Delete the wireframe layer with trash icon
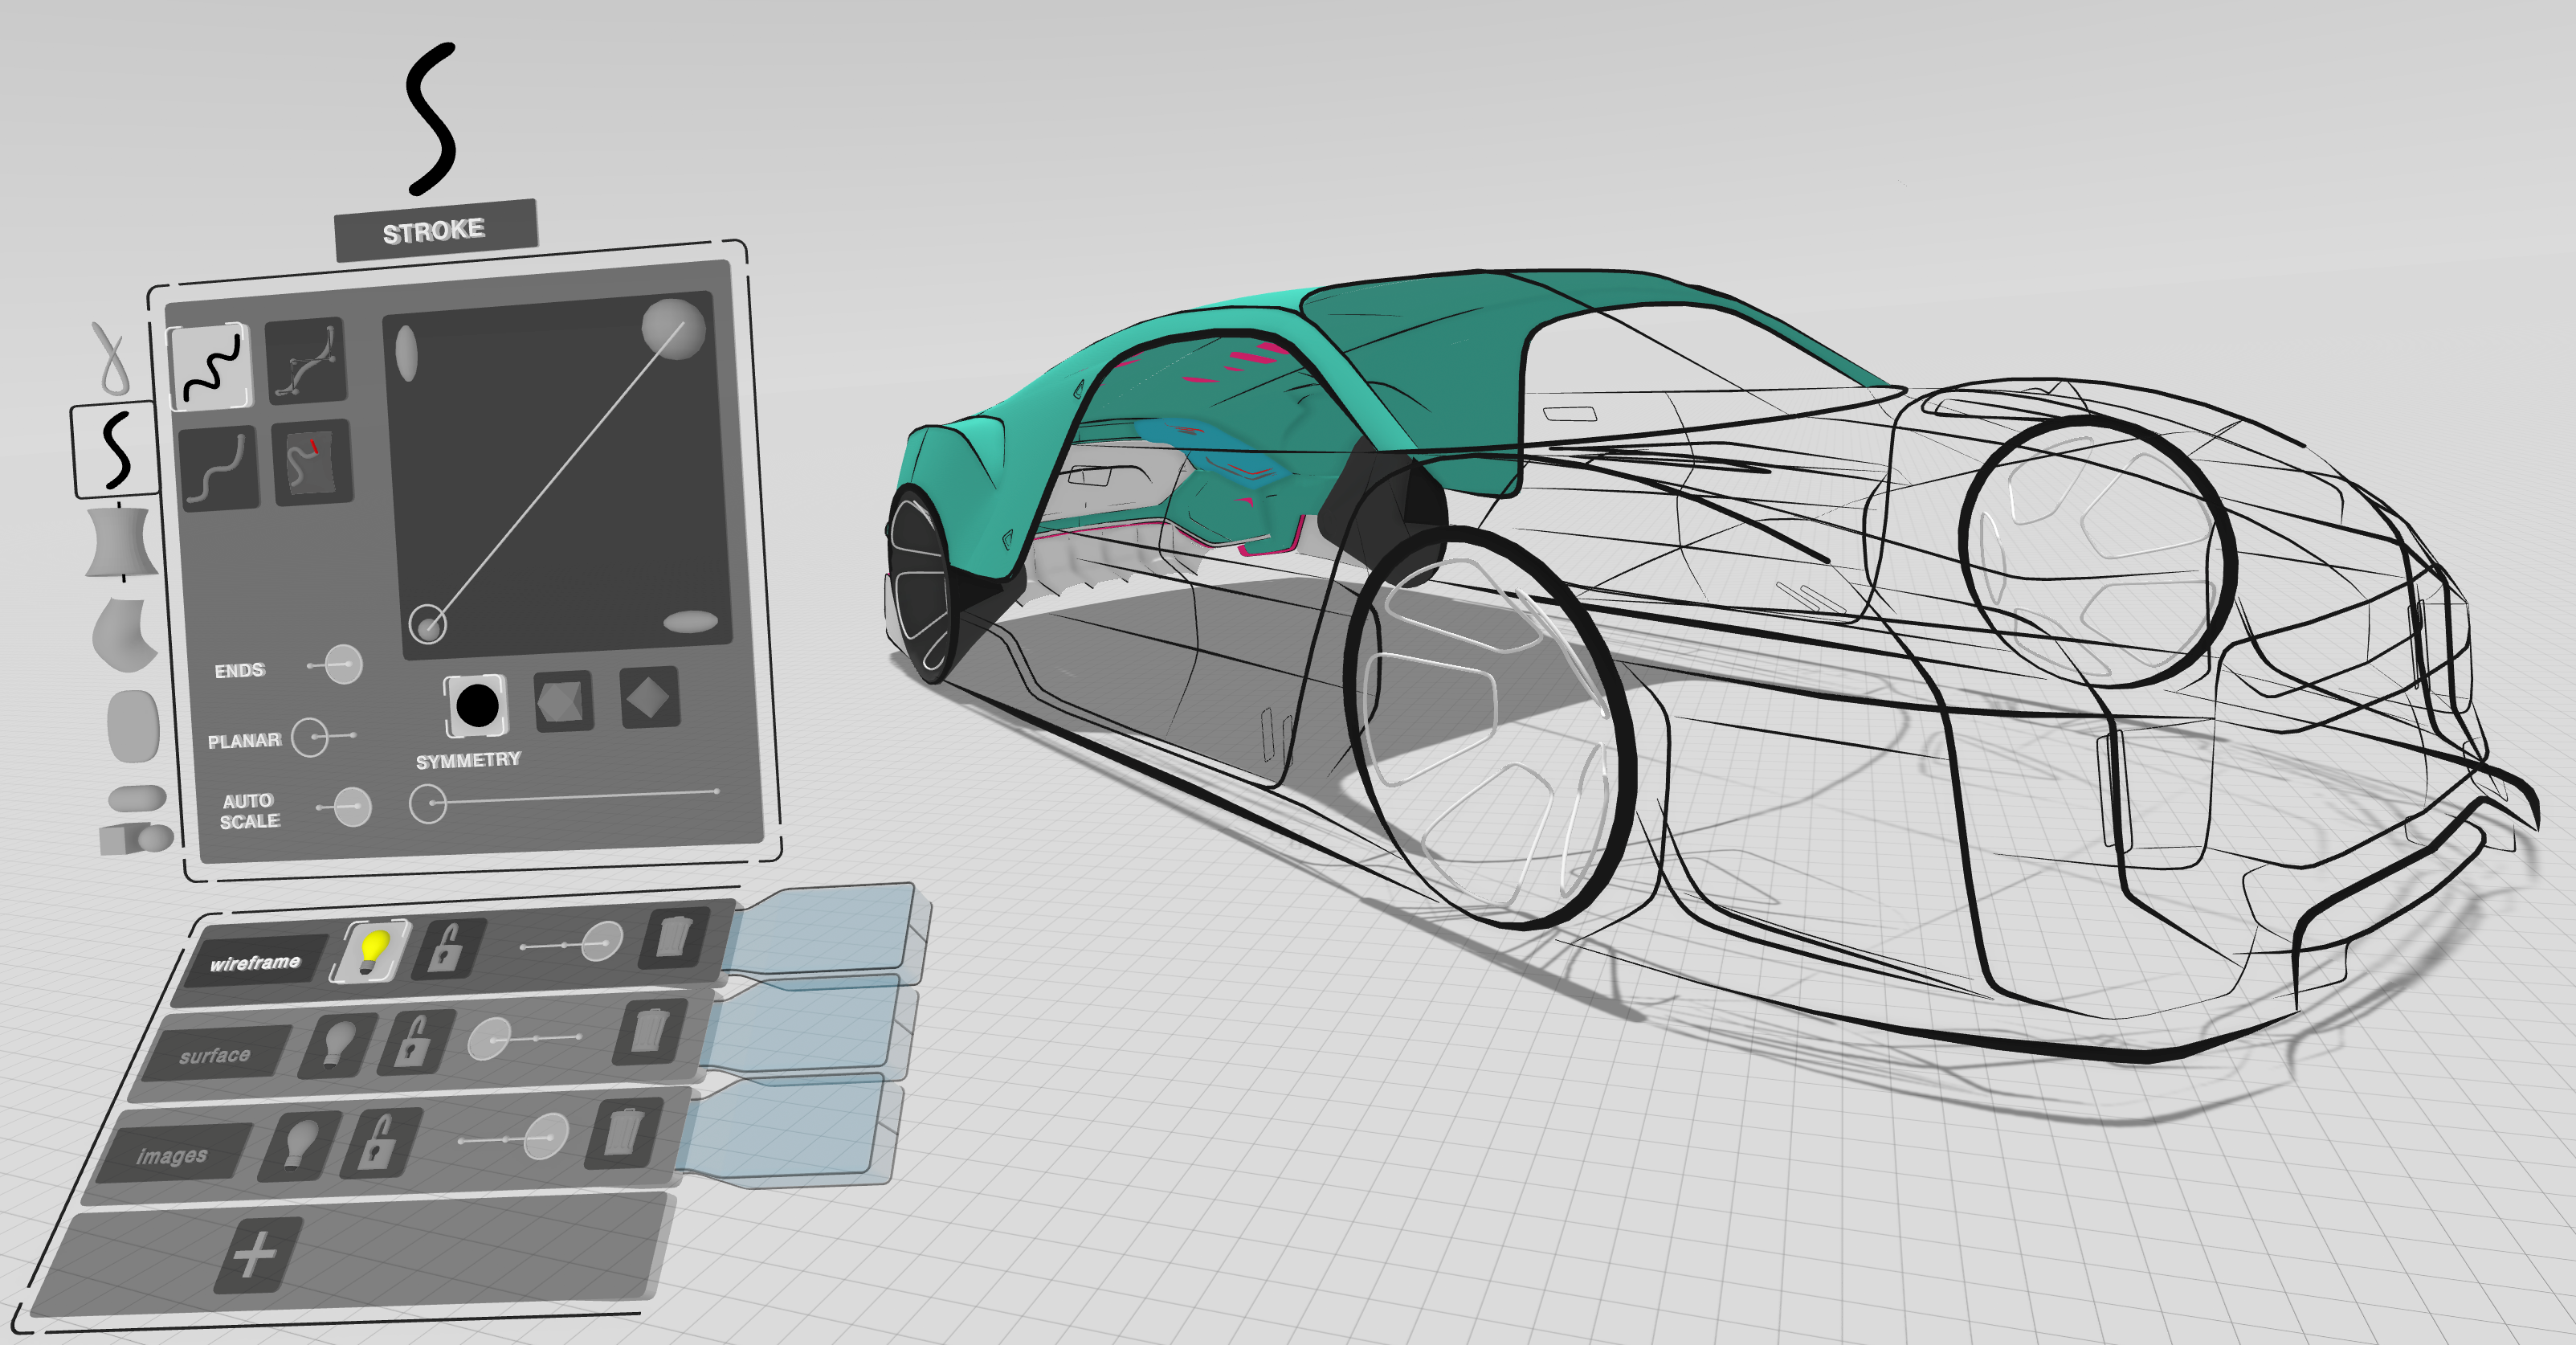 pyautogui.click(x=673, y=936)
